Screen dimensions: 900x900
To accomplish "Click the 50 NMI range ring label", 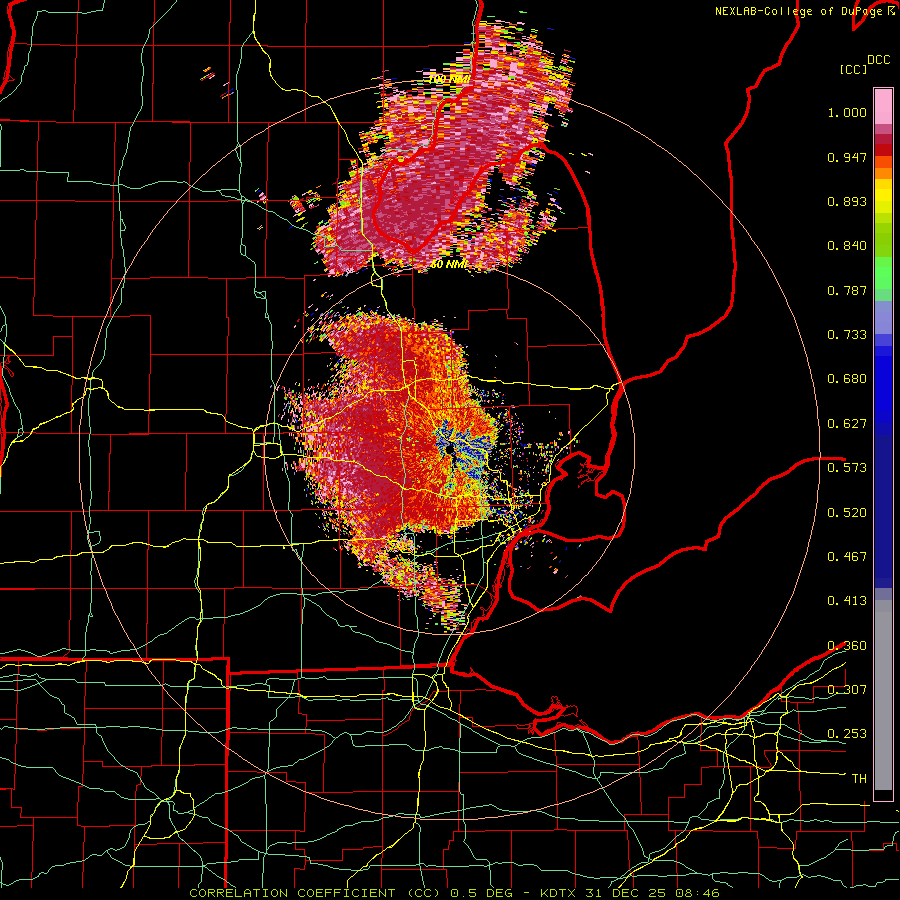I will pyautogui.click(x=449, y=265).
